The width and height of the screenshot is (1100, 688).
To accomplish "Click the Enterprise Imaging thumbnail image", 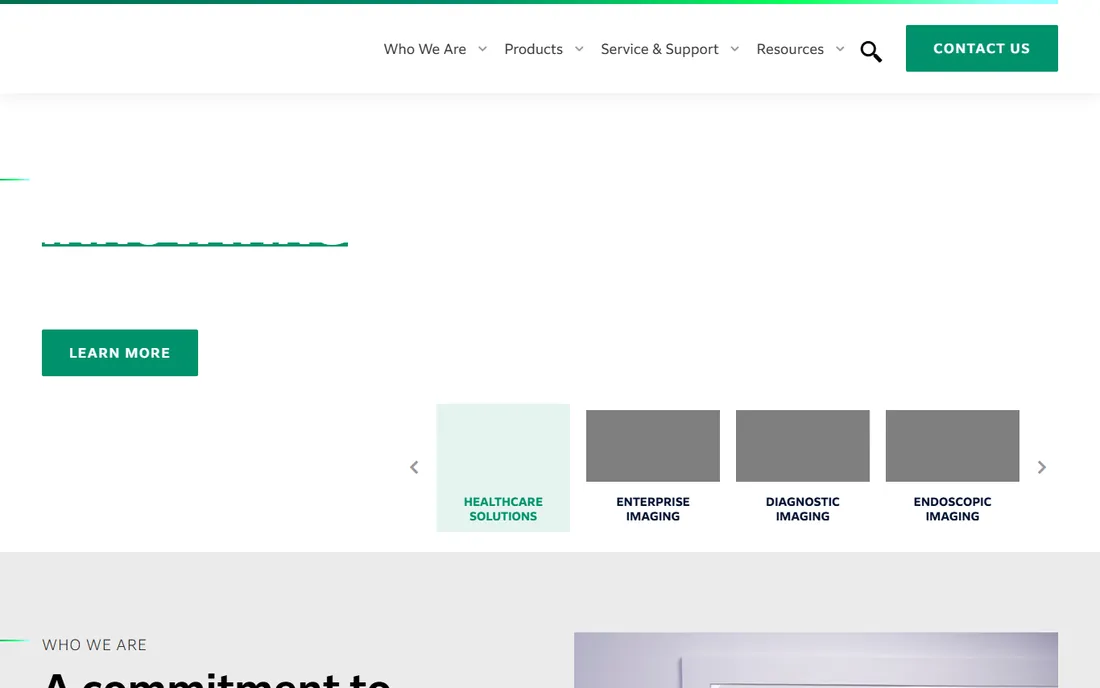I will point(652,446).
